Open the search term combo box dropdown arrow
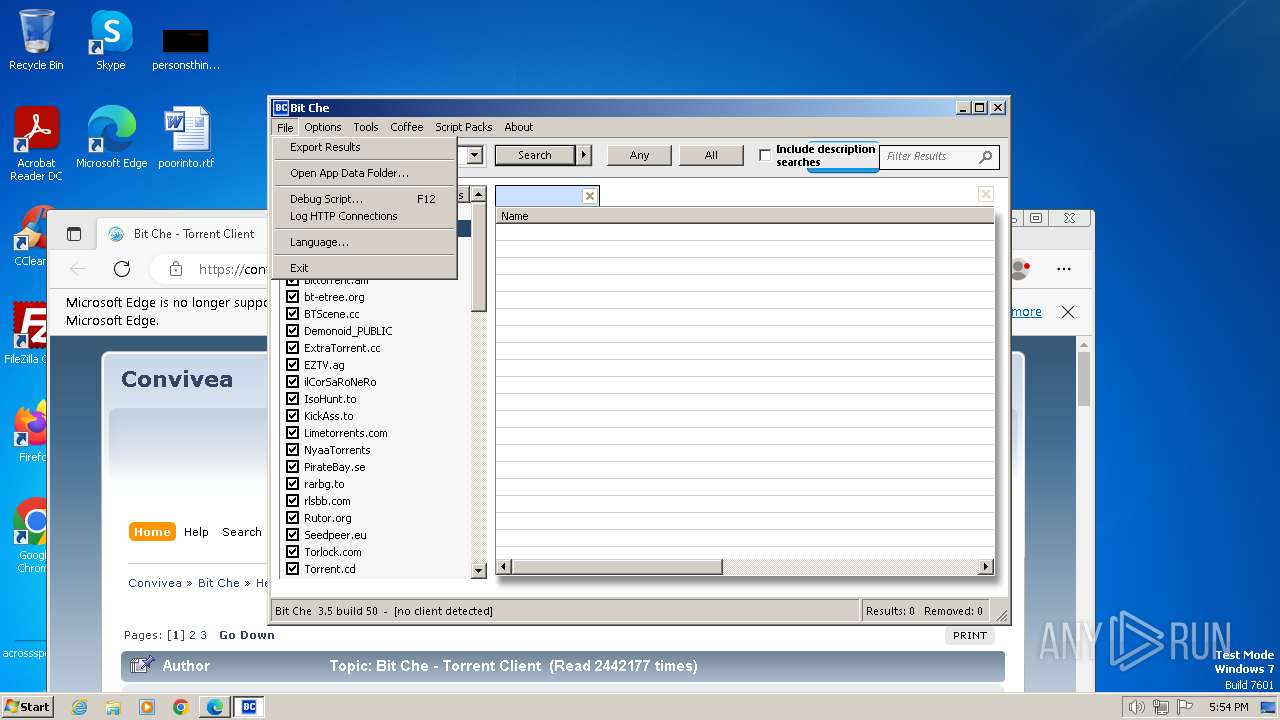The image size is (1280, 720). tap(475, 155)
